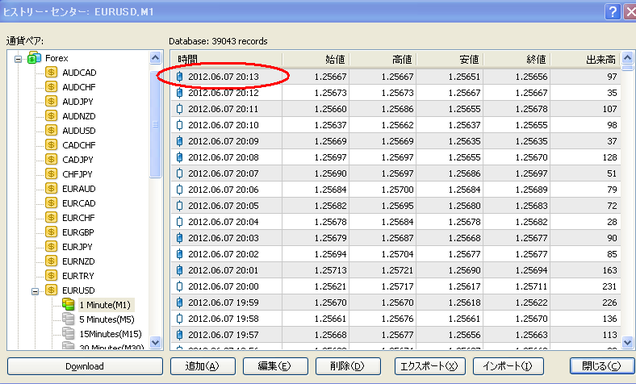Click the インポート(I) import button
Image resolution: width=636 pixels, height=384 pixels.
[508, 366]
